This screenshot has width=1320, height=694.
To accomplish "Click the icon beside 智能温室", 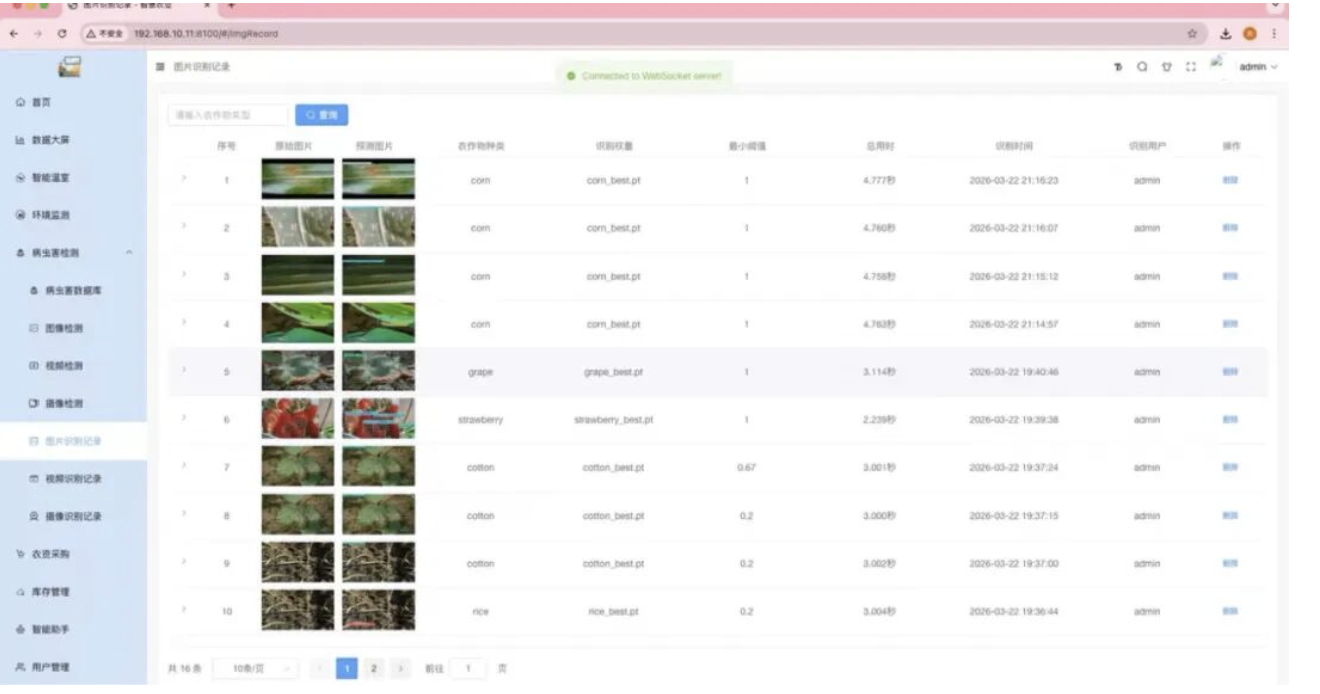I will pyautogui.click(x=21, y=177).
